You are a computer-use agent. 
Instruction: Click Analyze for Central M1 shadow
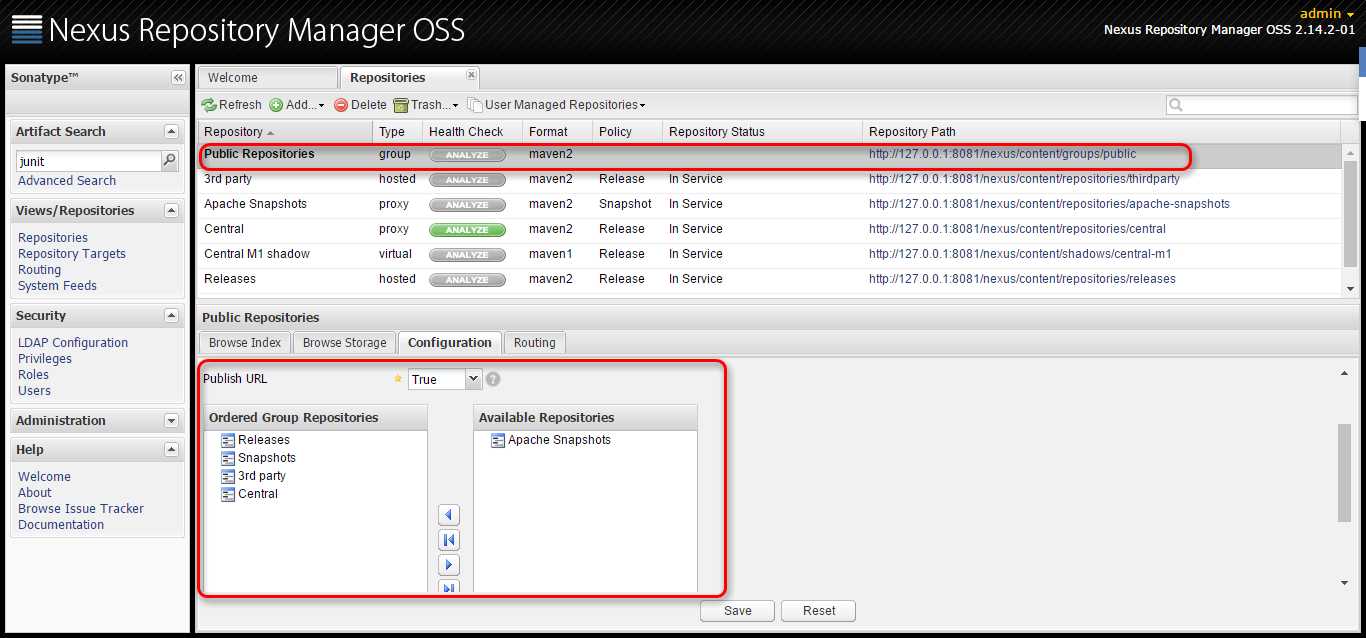click(467, 255)
